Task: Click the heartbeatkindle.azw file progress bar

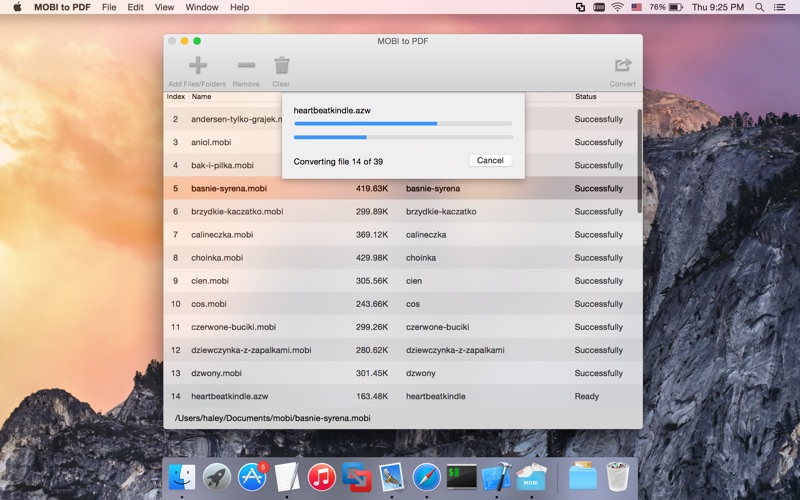Action: (x=403, y=123)
